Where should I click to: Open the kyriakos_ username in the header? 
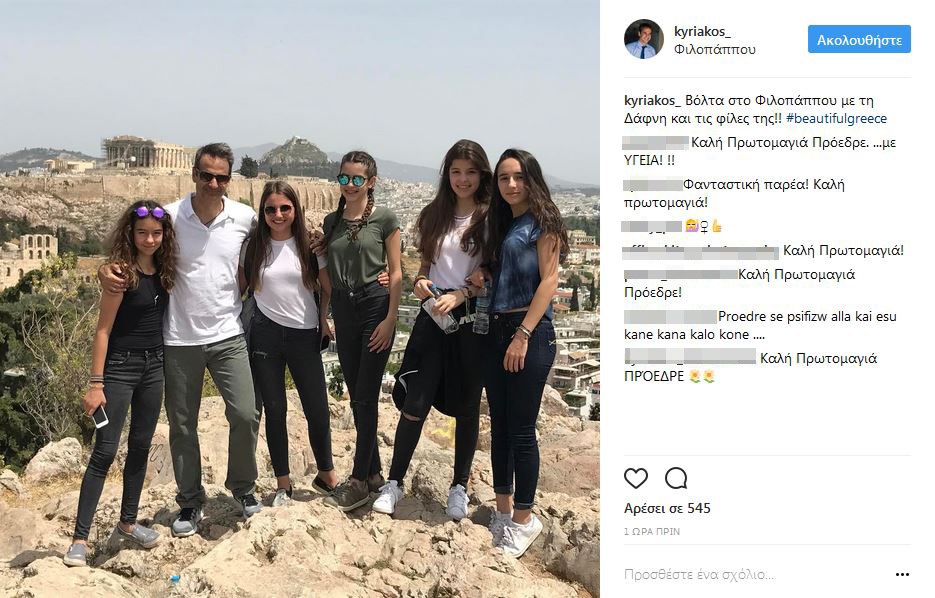[702, 31]
